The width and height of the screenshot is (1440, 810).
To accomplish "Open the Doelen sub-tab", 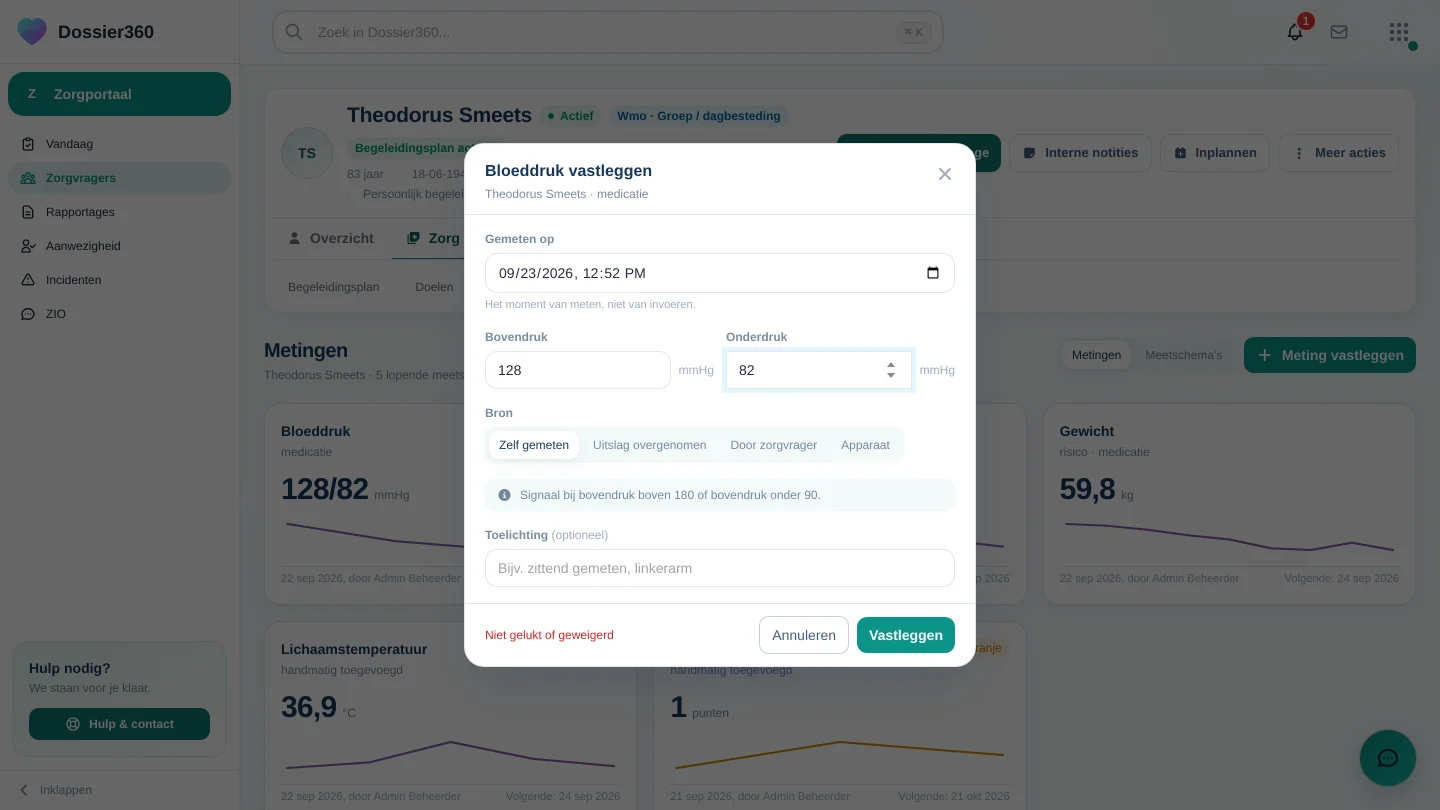I will point(434,287).
